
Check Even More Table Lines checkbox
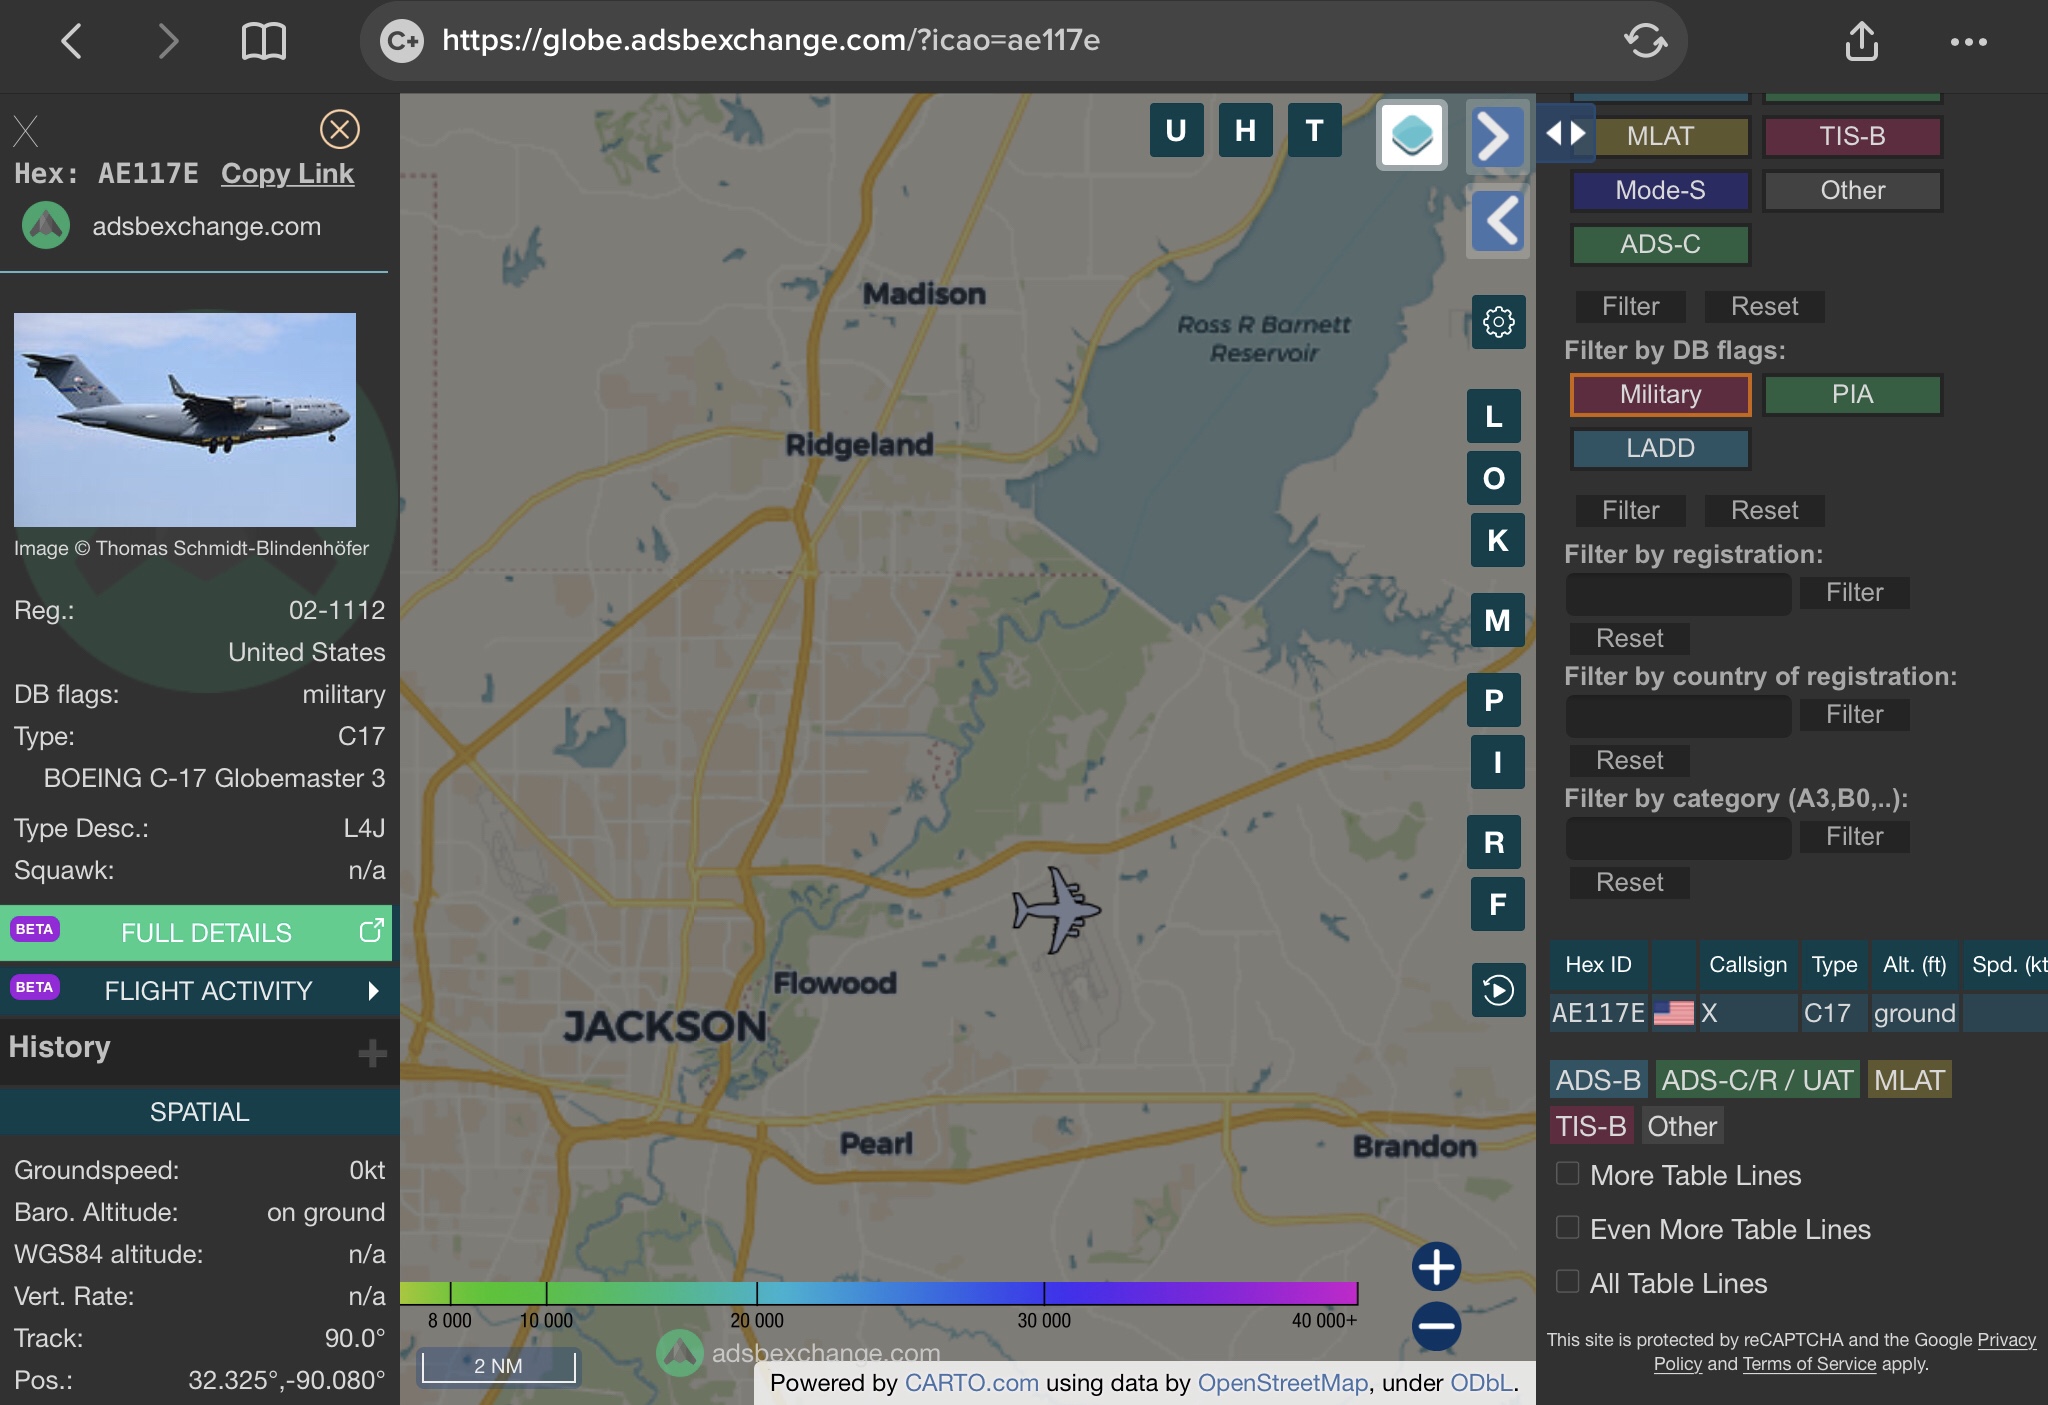(1567, 1227)
